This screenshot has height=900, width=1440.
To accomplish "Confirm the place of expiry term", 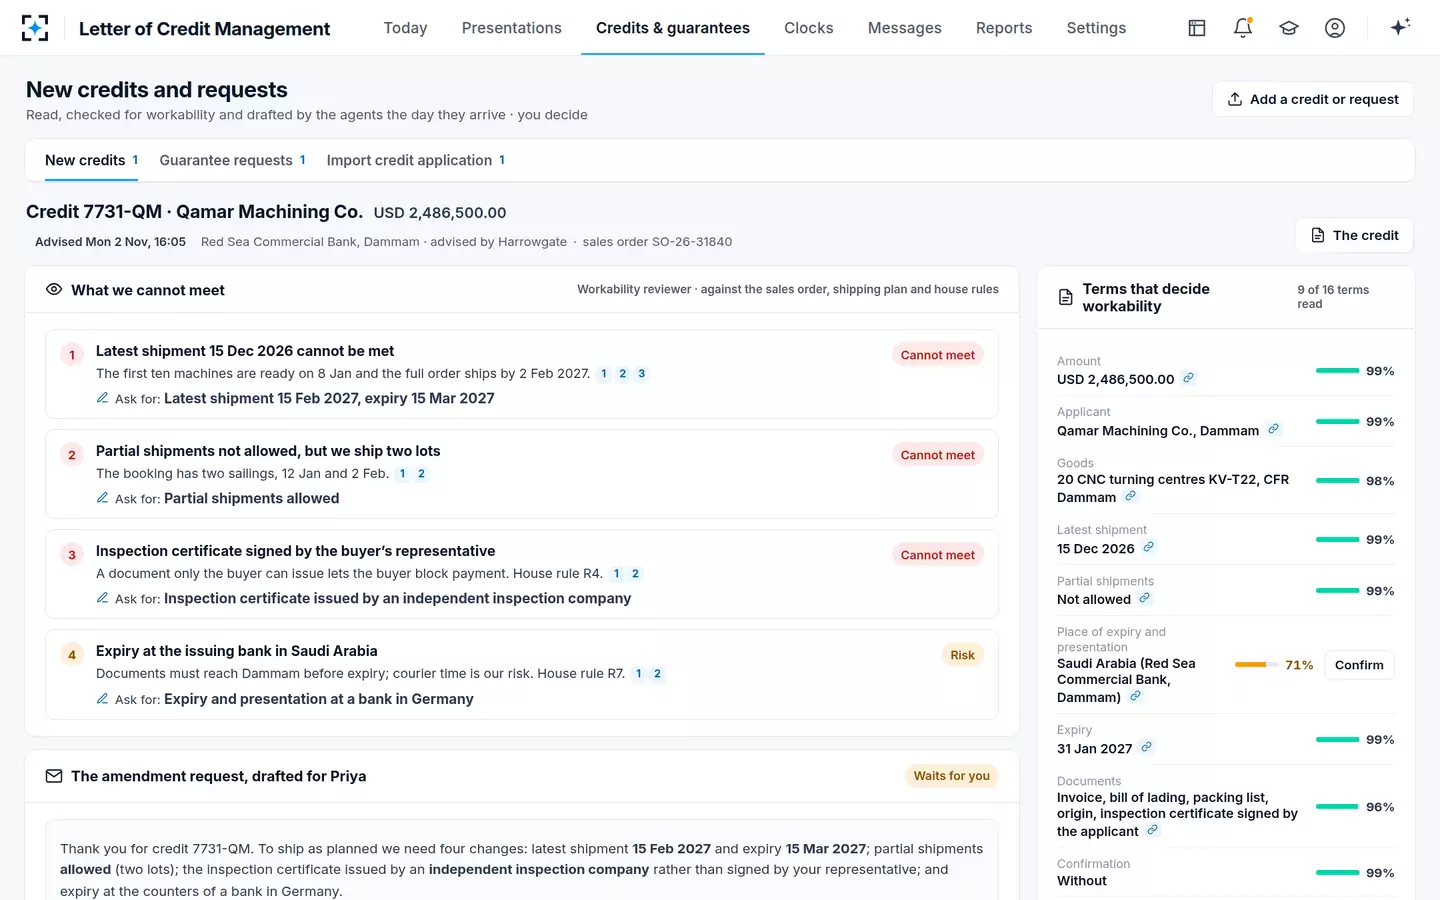I will click(1359, 665).
